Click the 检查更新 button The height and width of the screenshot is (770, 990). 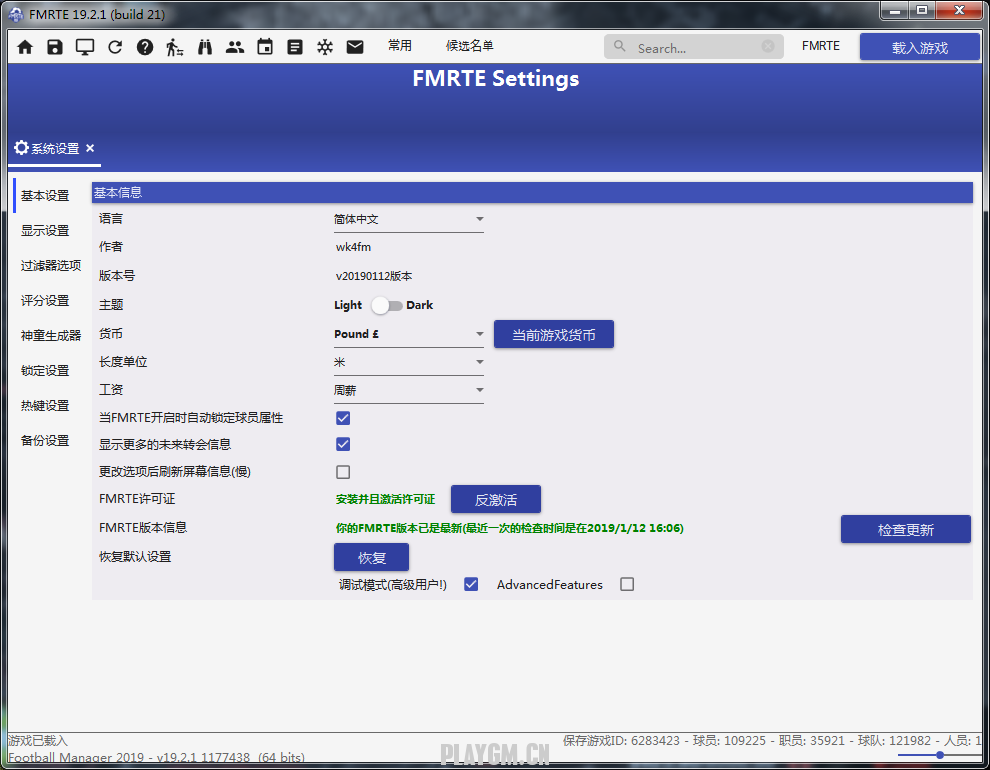[x=905, y=530]
